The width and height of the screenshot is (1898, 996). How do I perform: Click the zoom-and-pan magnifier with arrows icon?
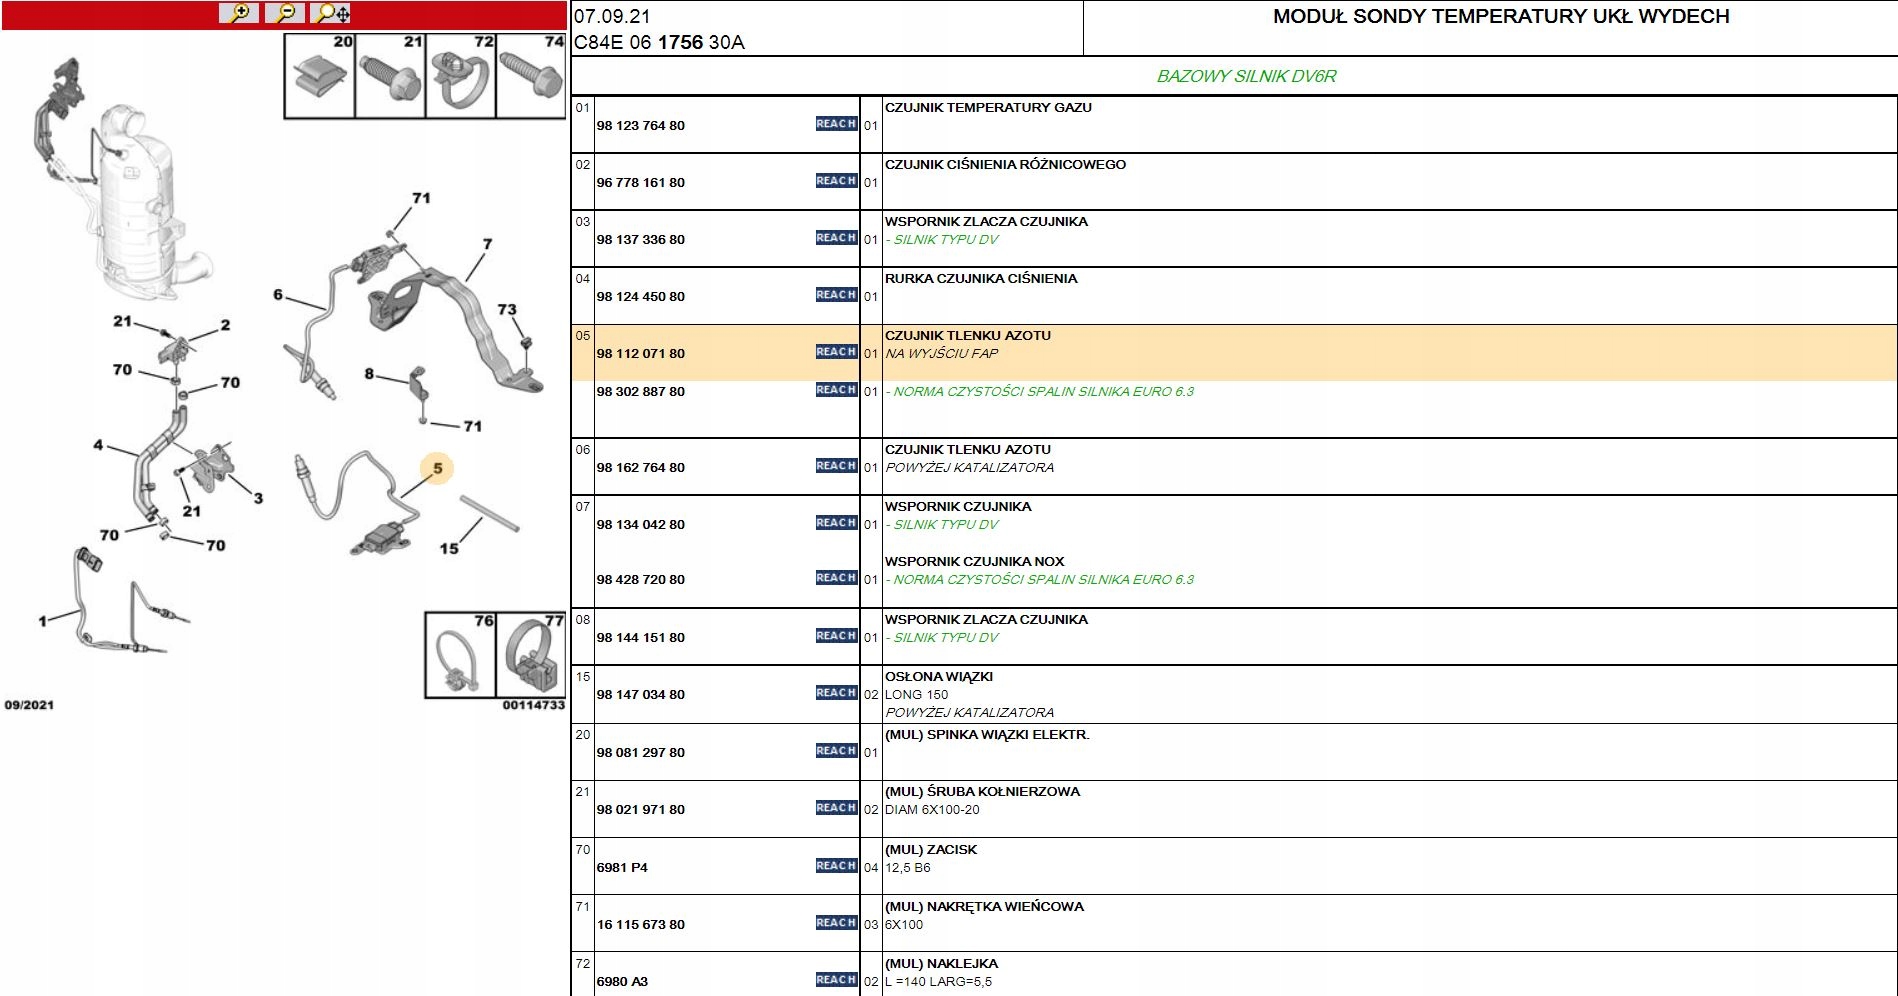331,13
